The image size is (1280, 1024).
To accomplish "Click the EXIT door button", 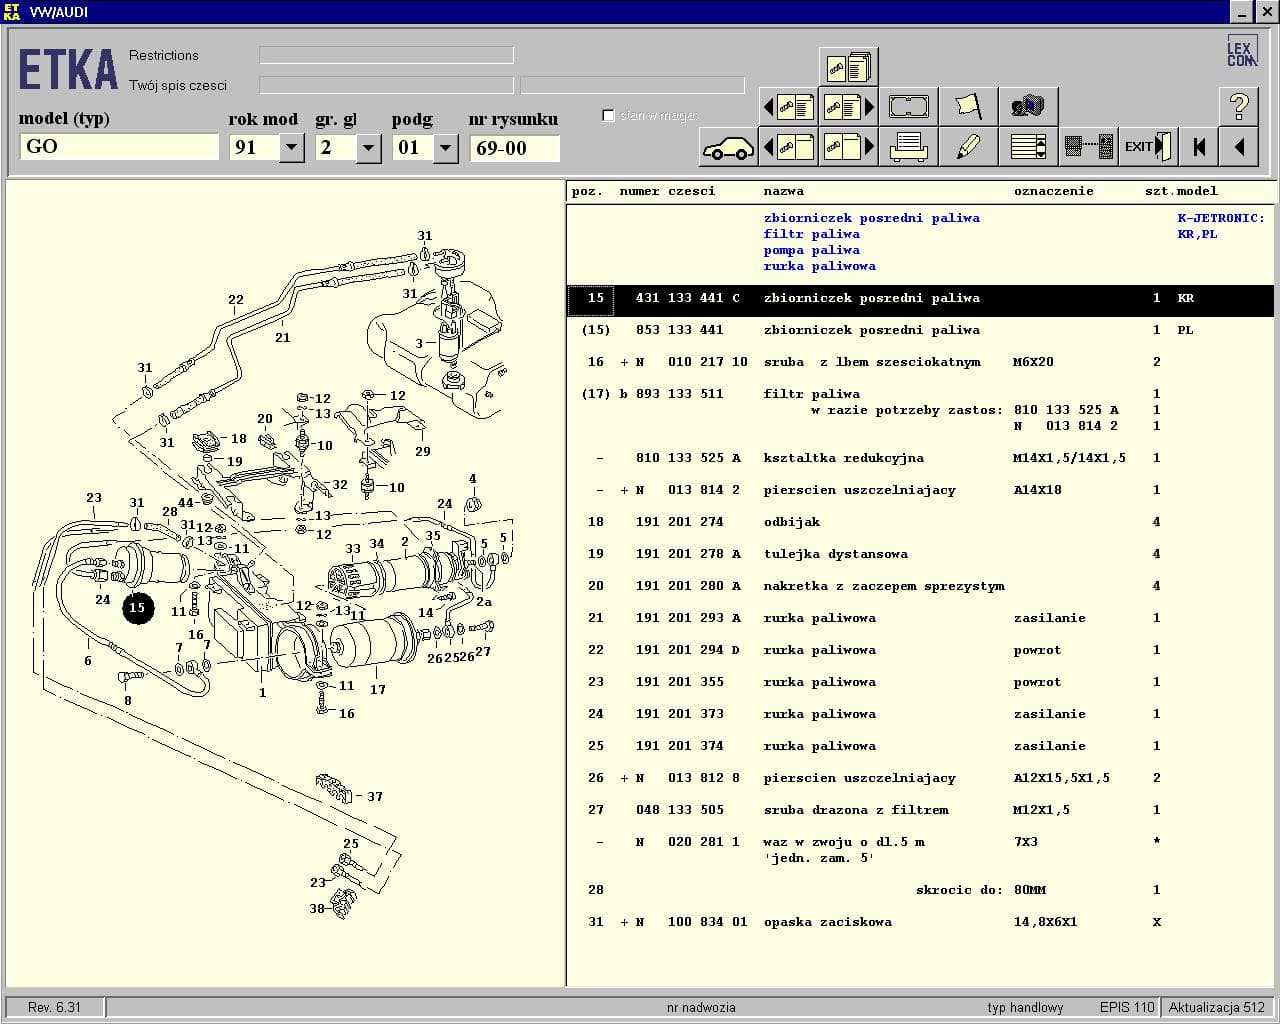I will [1147, 147].
